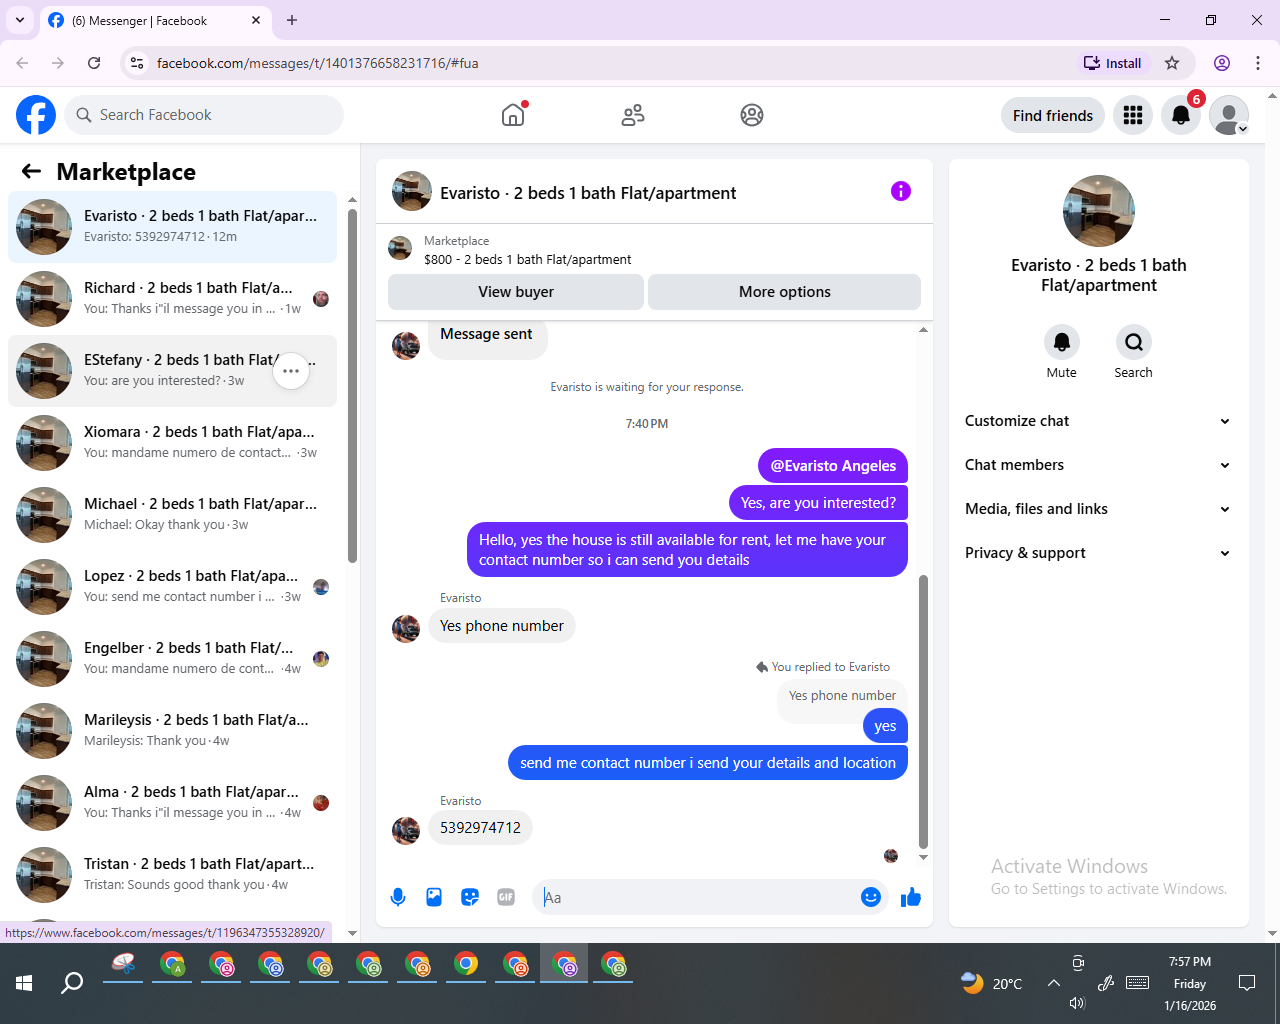The width and height of the screenshot is (1280, 1024).
Task: Choose a GIF icon
Action: [506, 897]
